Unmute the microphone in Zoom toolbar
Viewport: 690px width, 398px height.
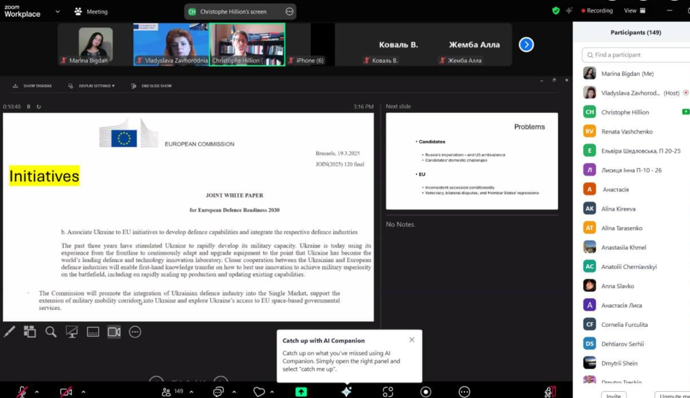coord(22,391)
